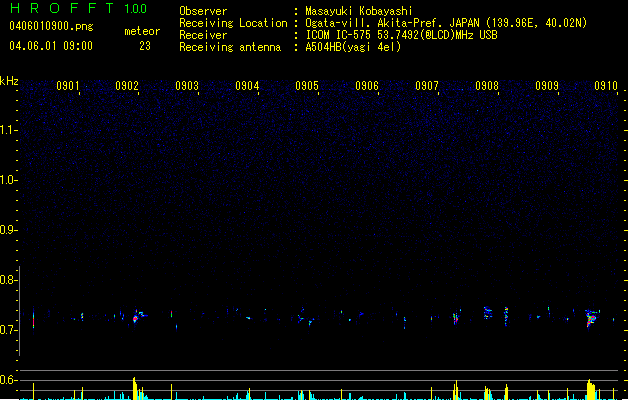
Task: Click the 0.7 kHz axis label
Action: (x=8, y=330)
